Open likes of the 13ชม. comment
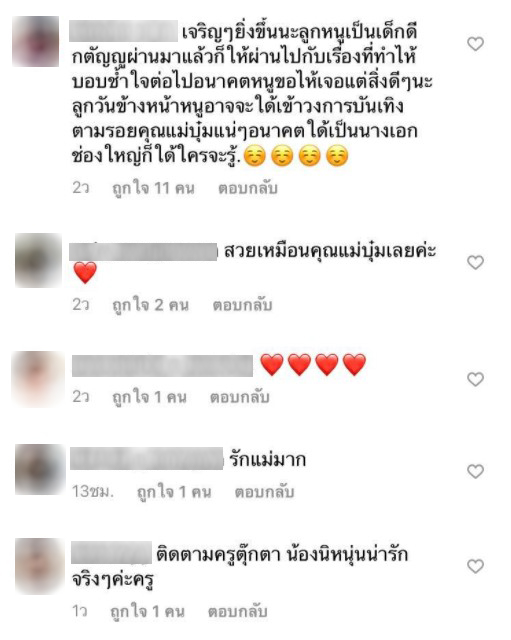 (174, 492)
